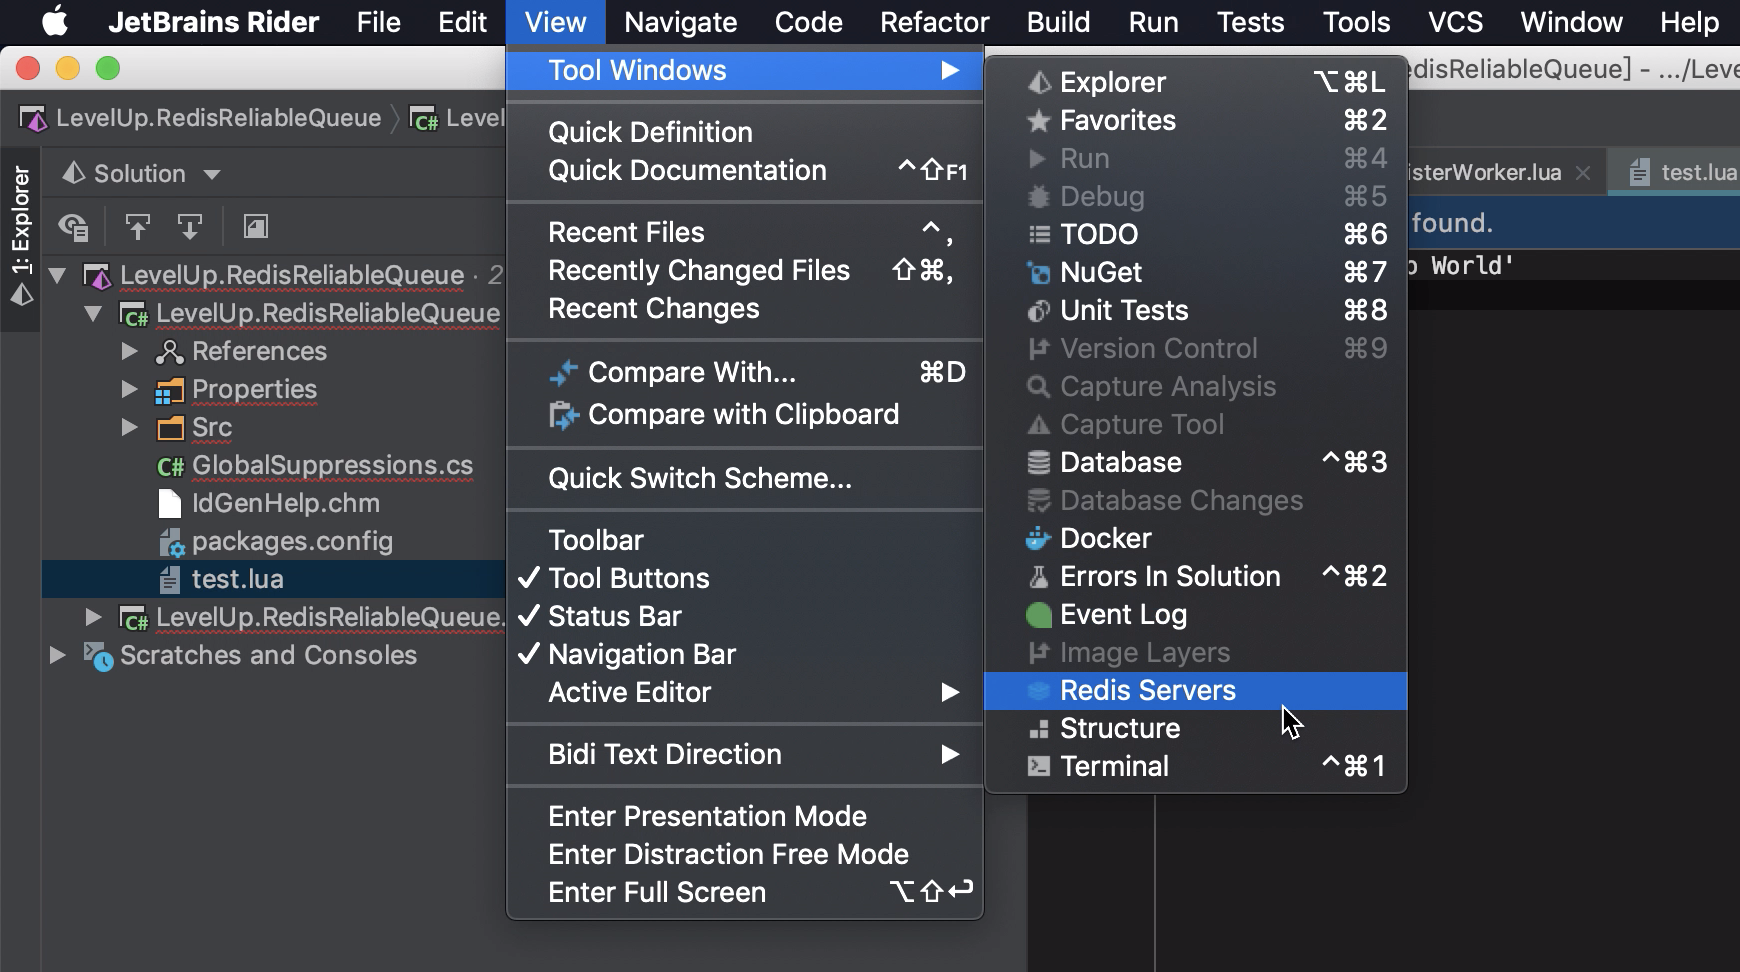Toggle Navigation Bar visibility
The width and height of the screenshot is (1740, 972).
click(744, 654)
